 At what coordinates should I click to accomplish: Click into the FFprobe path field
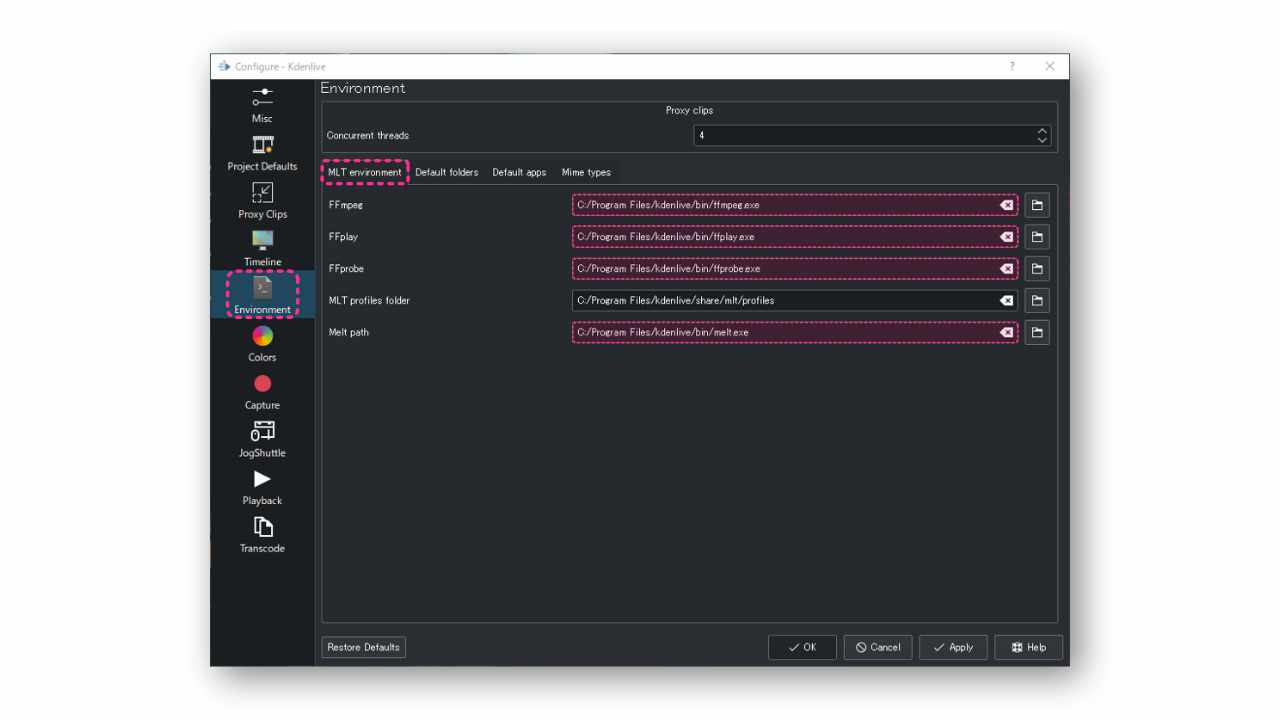click(x=780, y=269)
